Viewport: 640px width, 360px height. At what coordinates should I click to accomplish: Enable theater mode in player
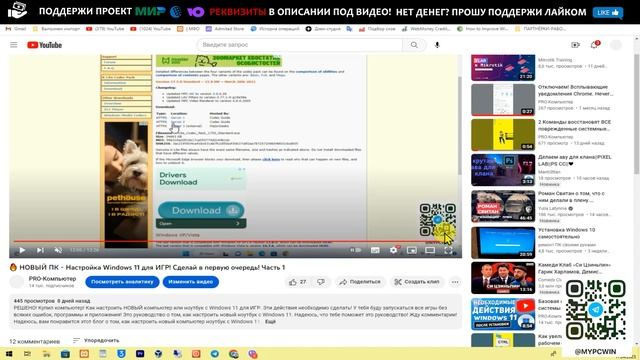point(430,250)
